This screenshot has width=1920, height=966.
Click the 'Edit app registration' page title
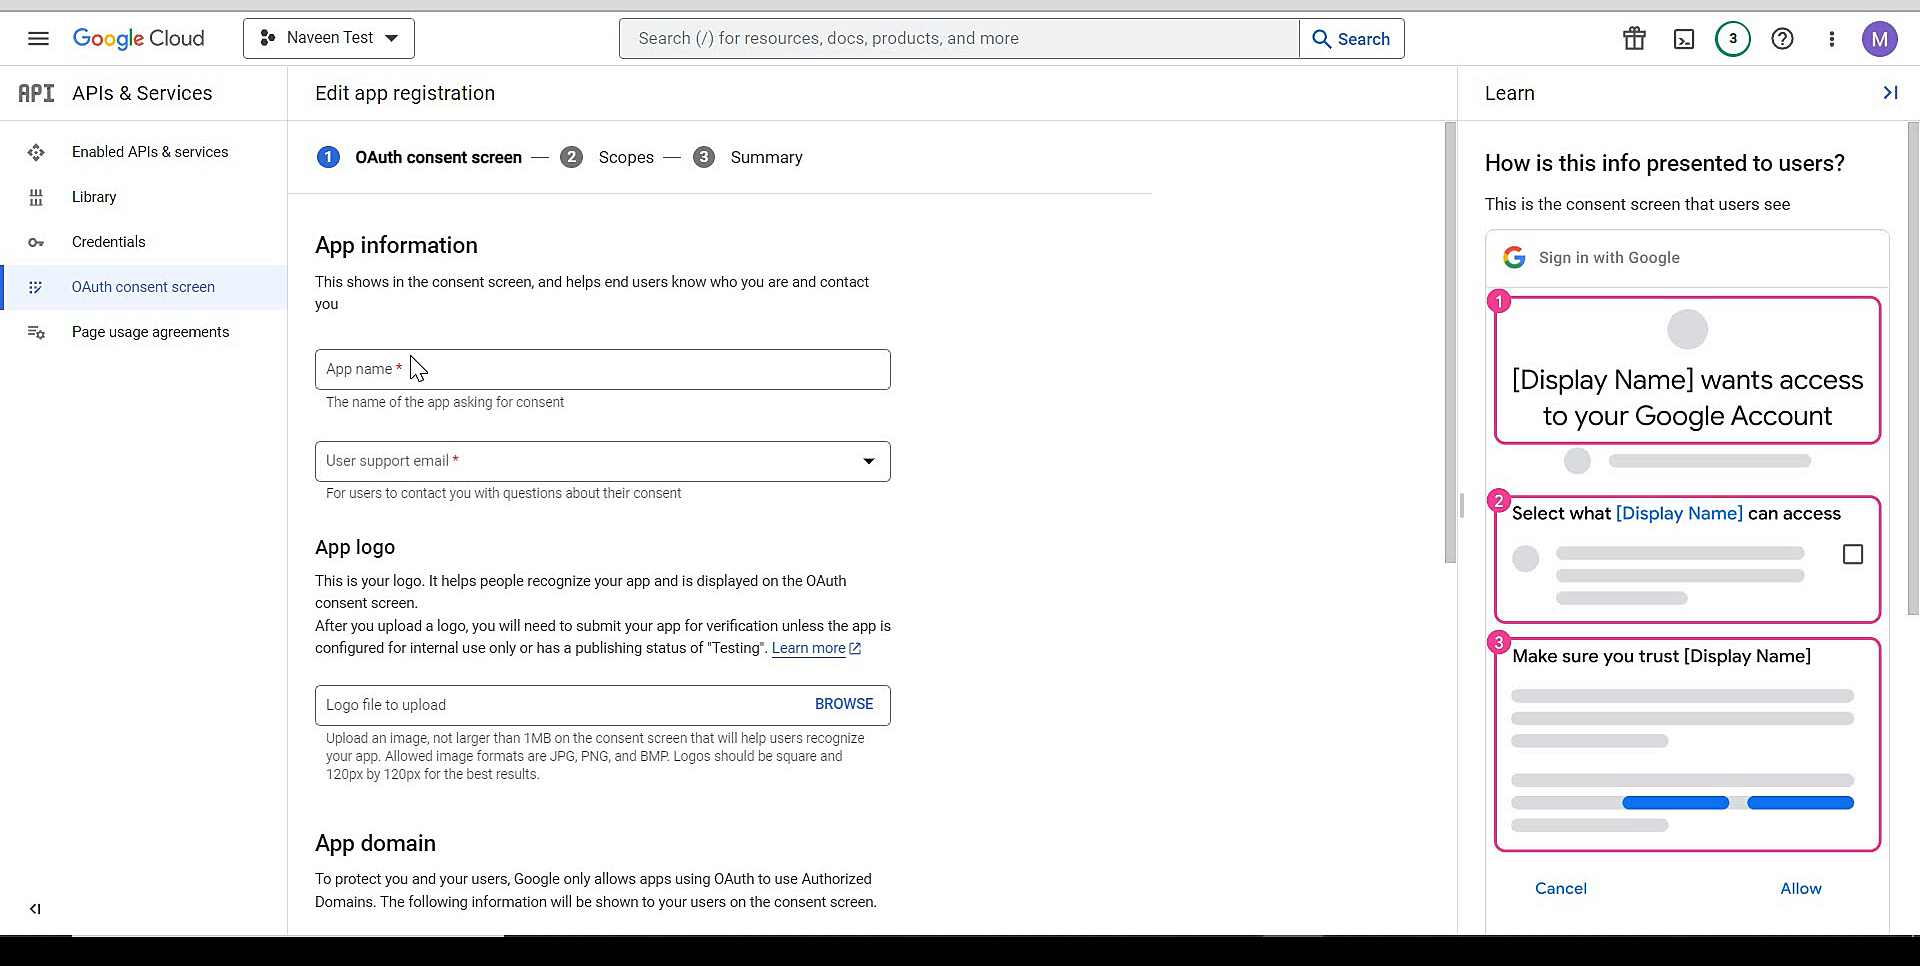click(x=405, y=93)
